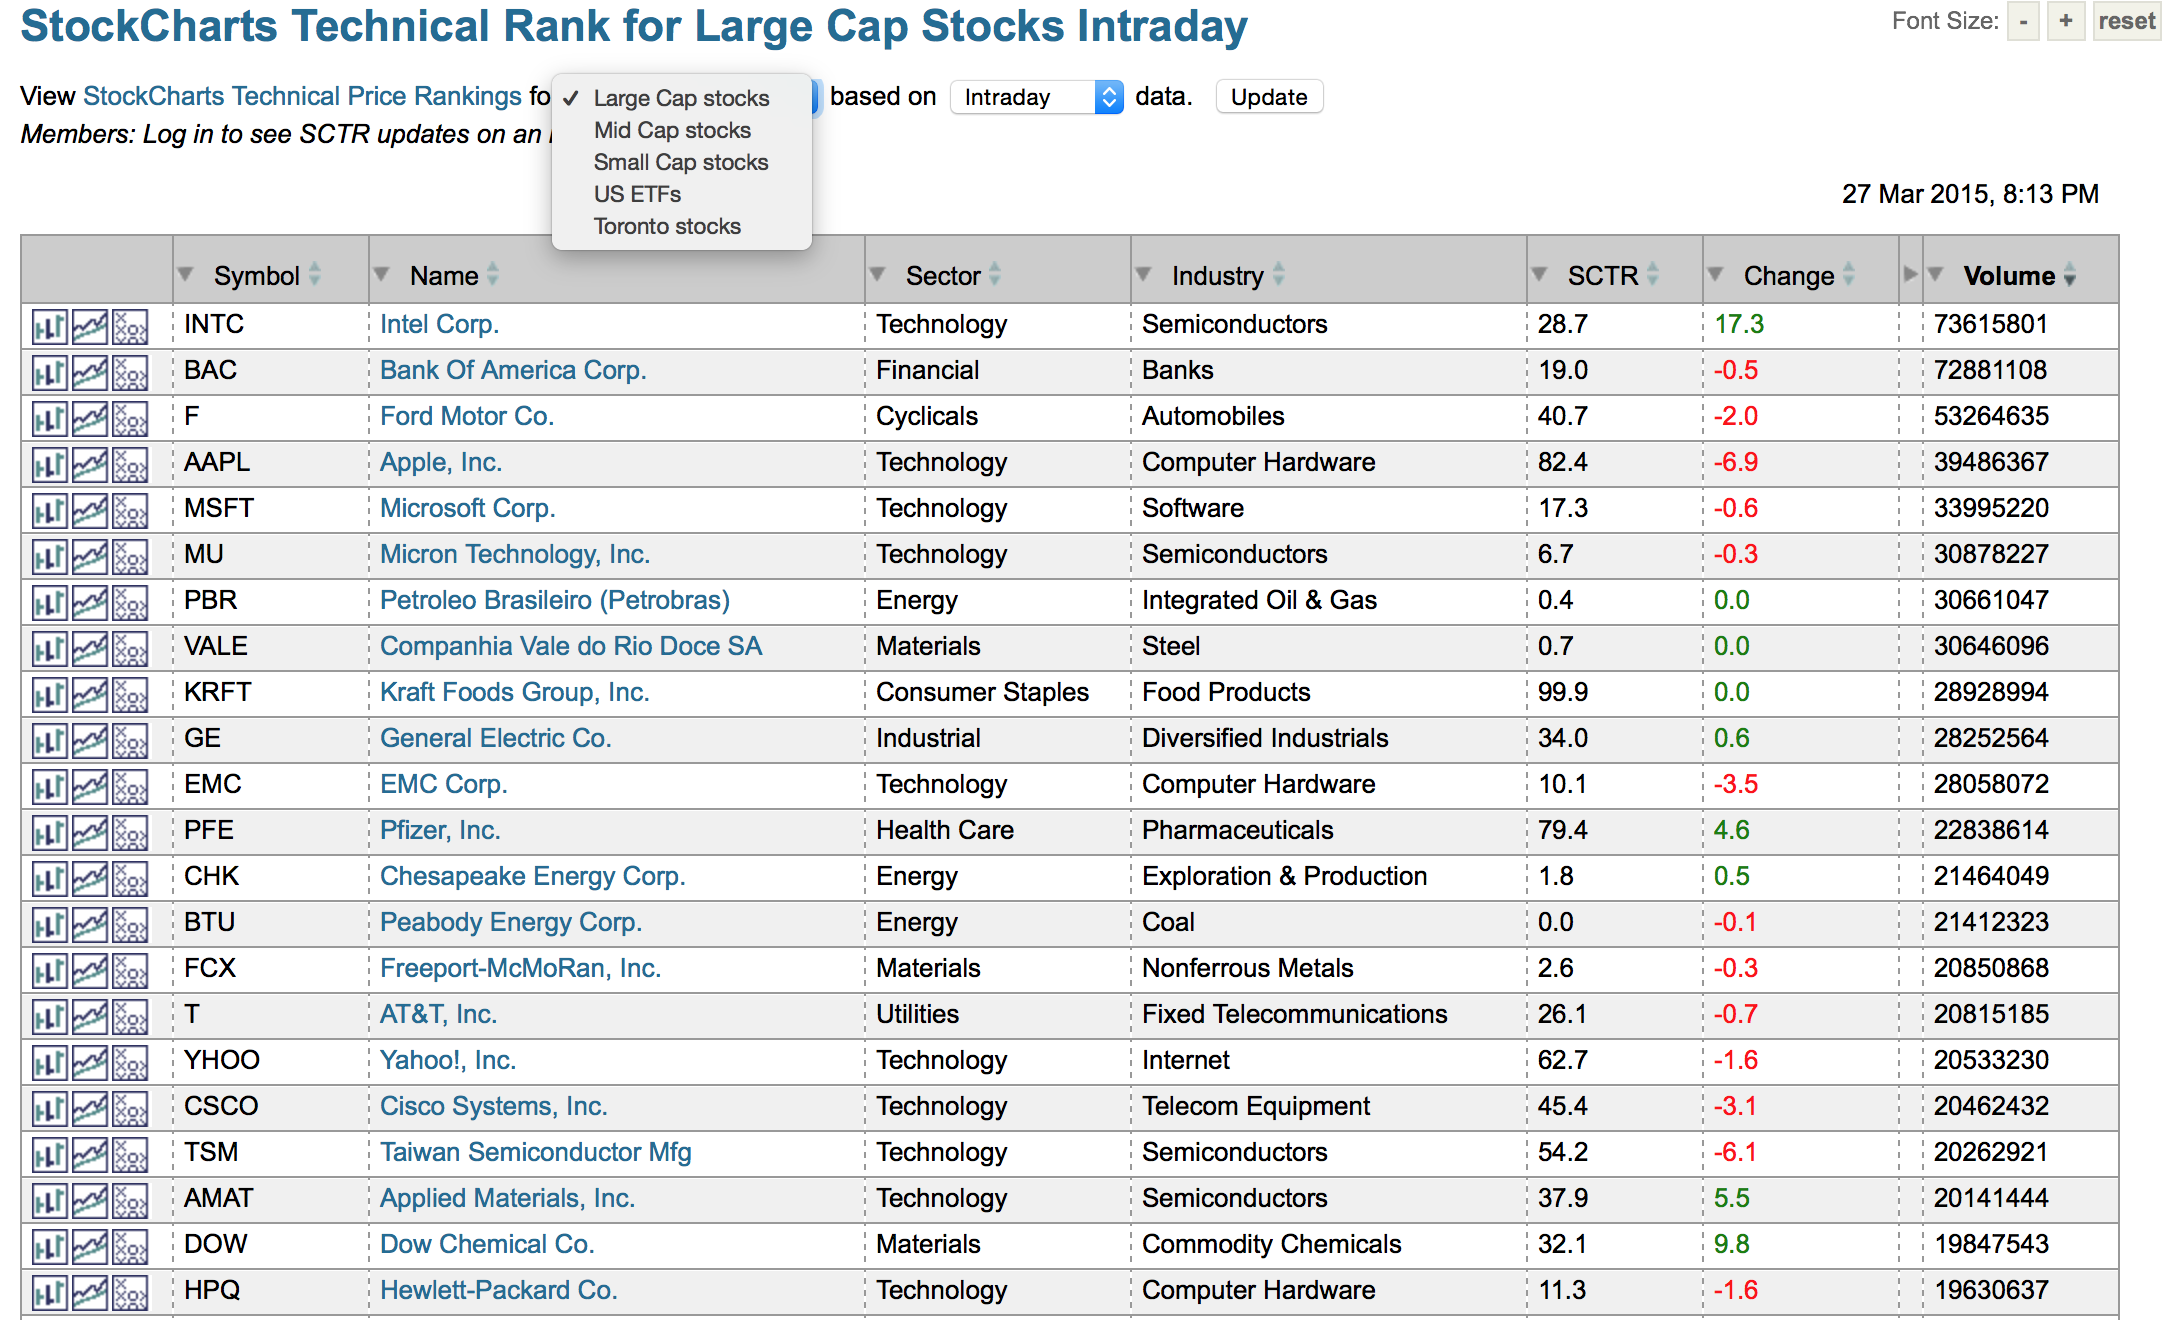This screenshot has width=2170, height=1320.
Task: Select Mid Cap stocks from list
Action: (672, 130)
